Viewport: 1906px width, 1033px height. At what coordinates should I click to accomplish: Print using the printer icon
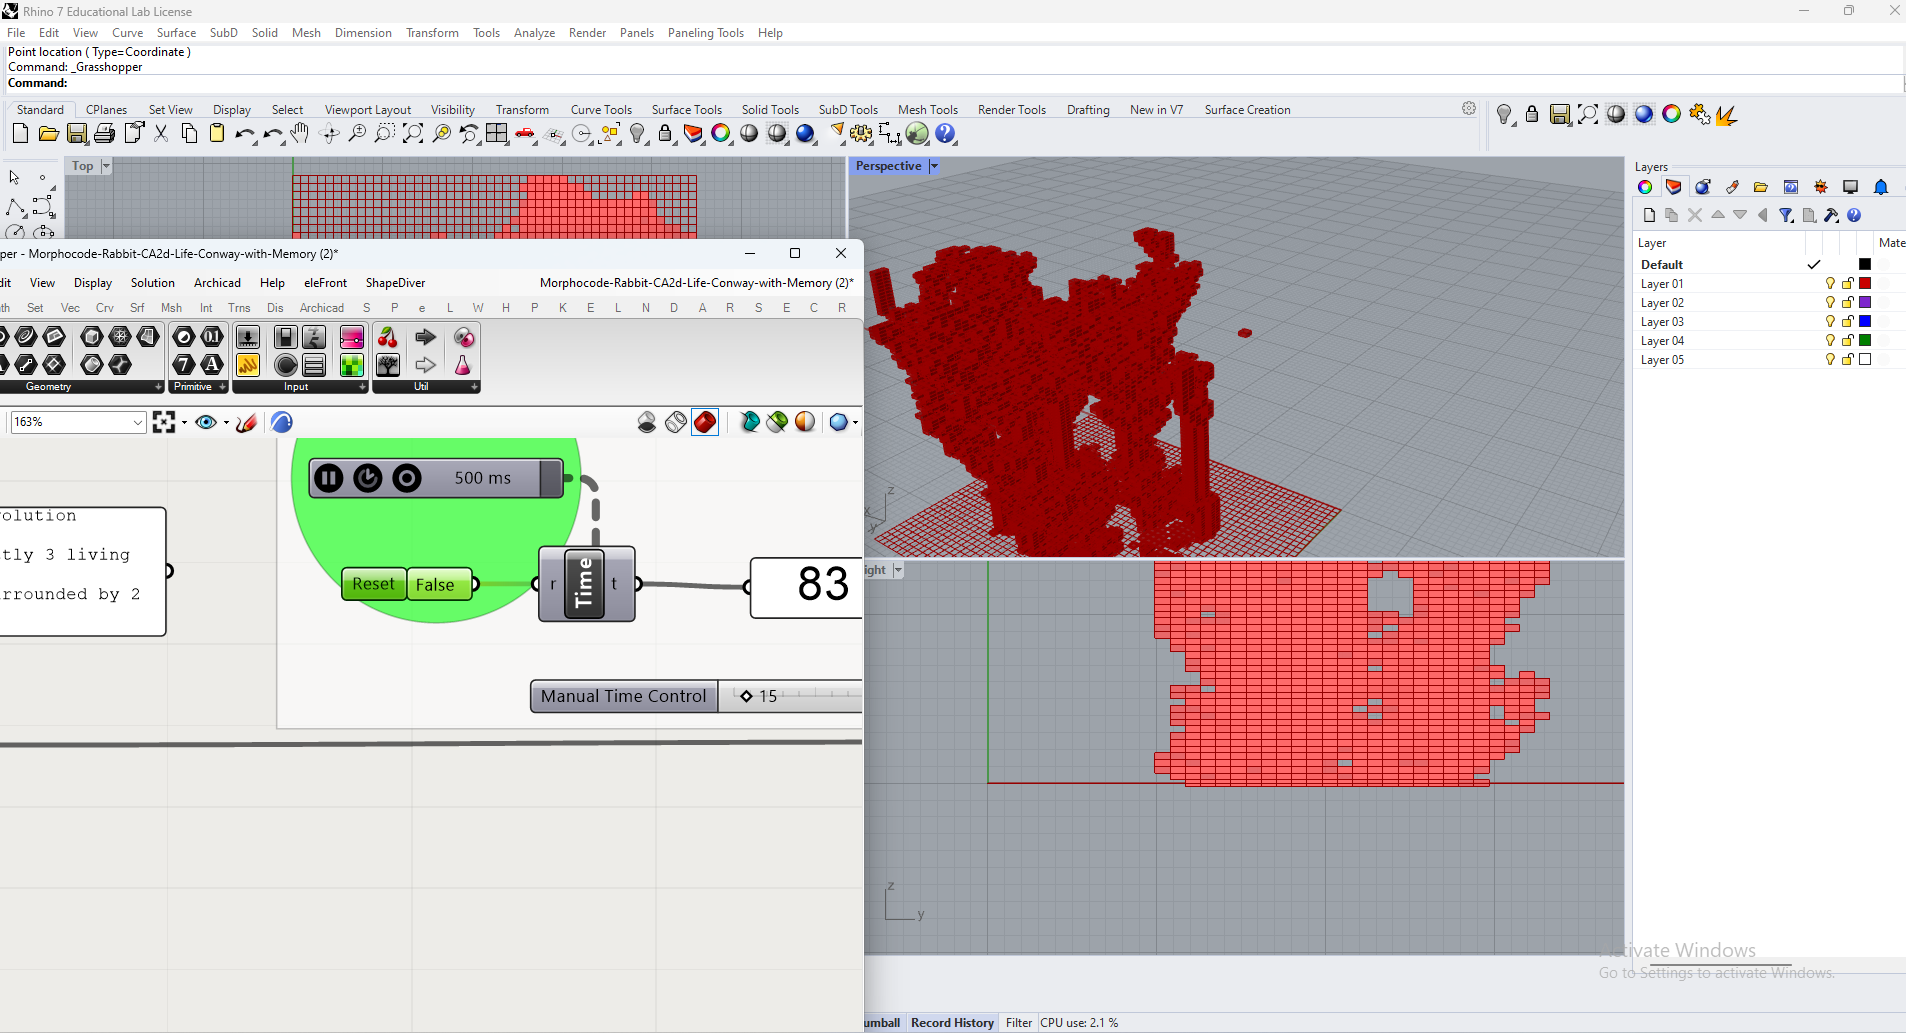(104, 133)
